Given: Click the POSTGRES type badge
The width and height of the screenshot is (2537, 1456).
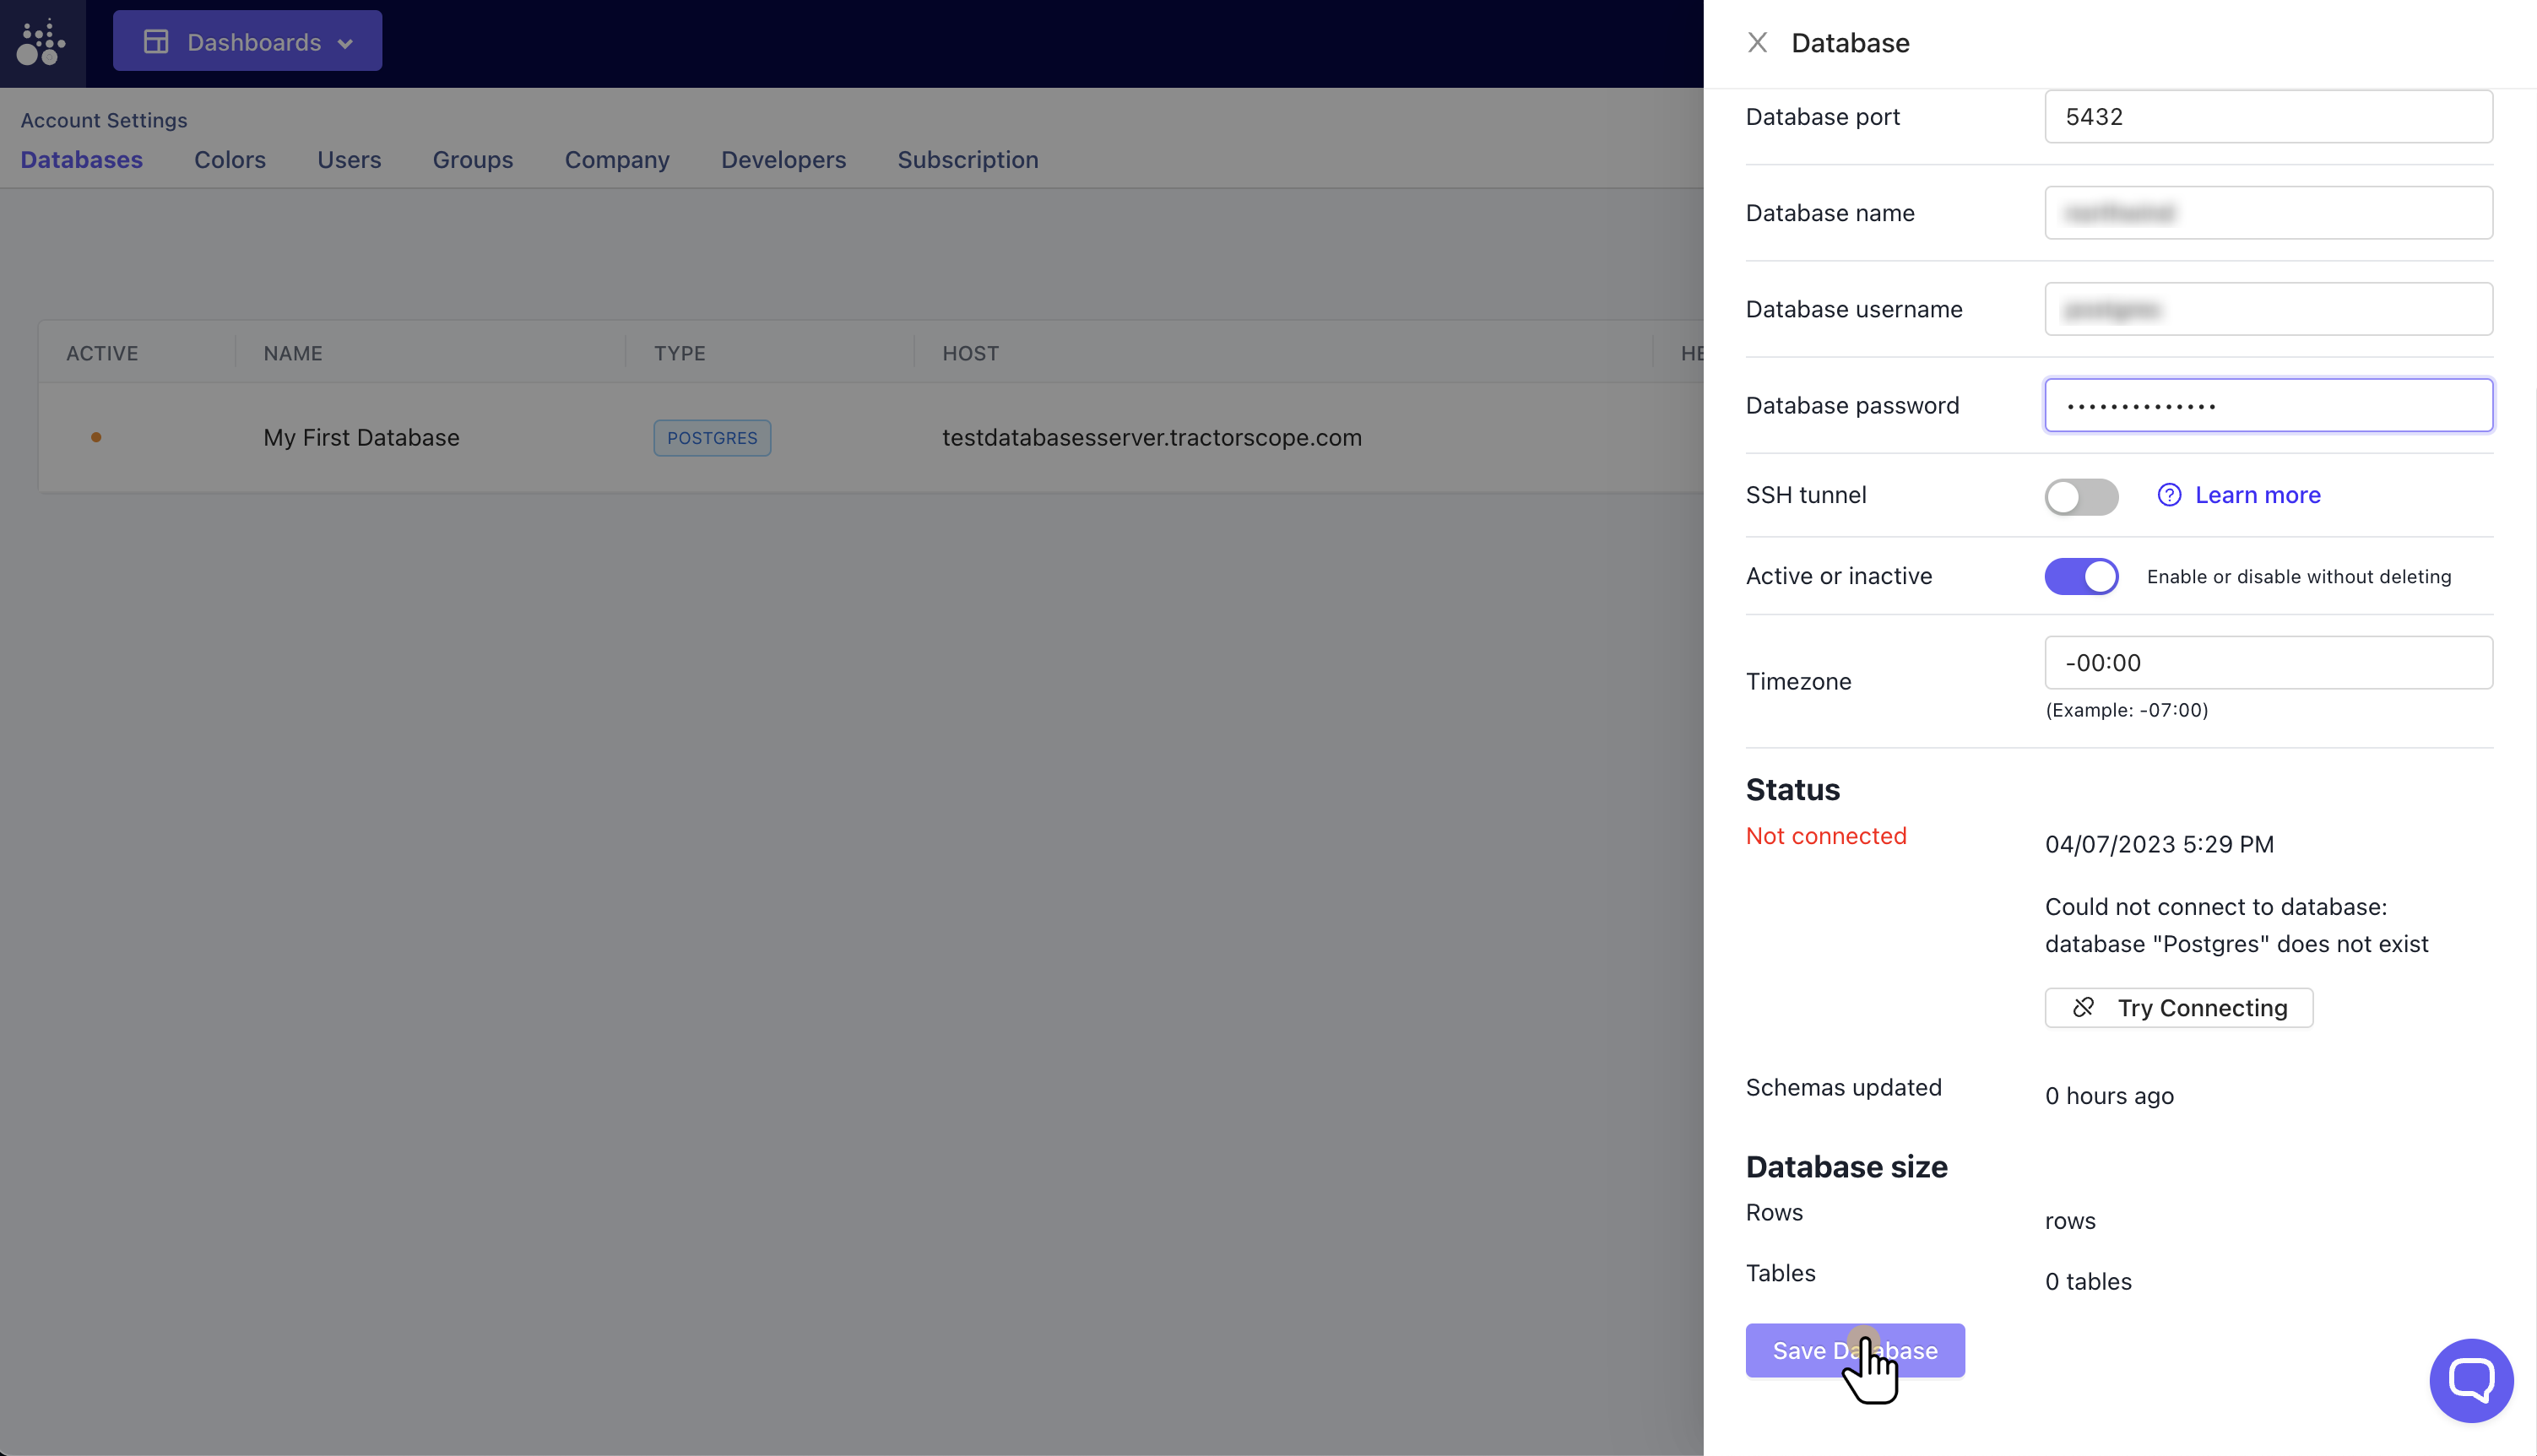Looking at the screenshot, I should (x=711, y=438).
